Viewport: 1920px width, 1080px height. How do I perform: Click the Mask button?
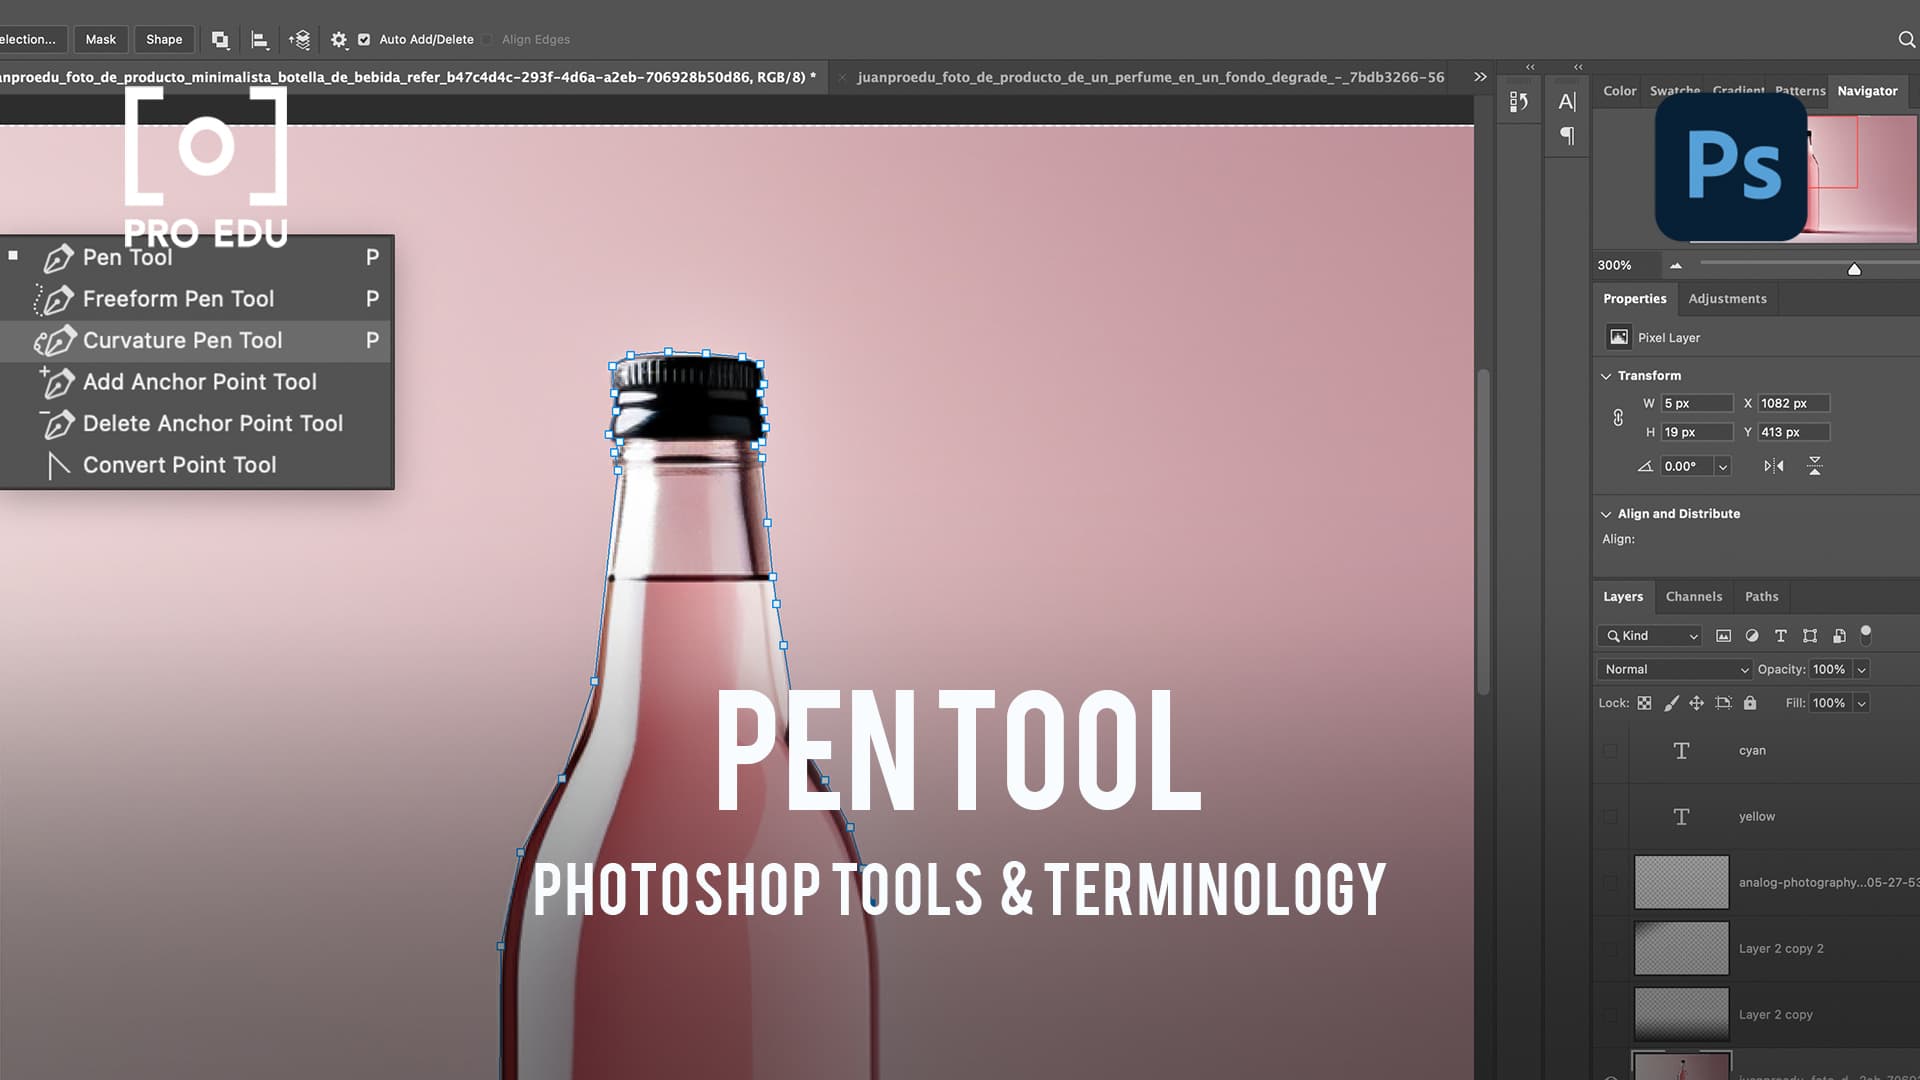point(100,39)
